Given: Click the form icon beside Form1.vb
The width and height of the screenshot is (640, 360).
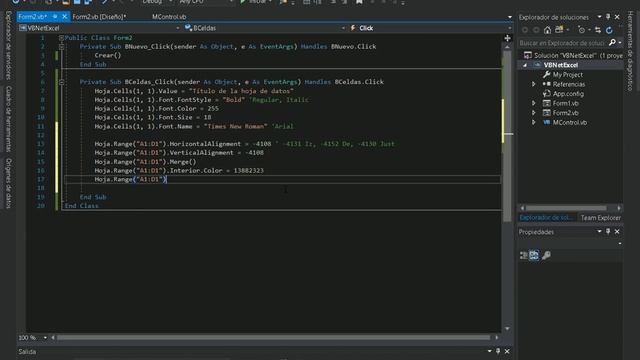Looking at the screenshot, I should [x=547, y=103].
